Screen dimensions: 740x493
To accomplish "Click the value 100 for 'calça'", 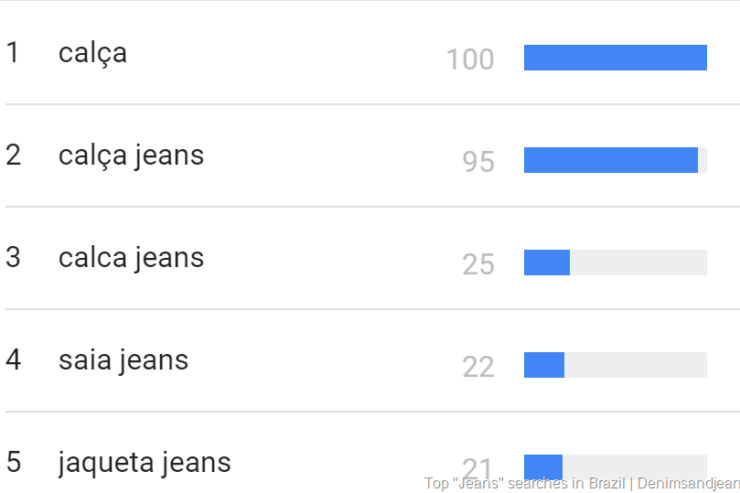I will (470, 60).
